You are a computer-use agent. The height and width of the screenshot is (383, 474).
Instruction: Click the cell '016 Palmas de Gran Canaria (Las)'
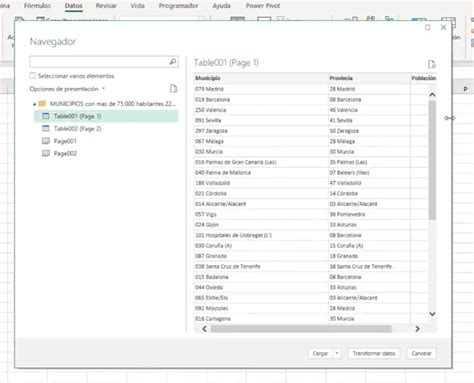[261, 162]
